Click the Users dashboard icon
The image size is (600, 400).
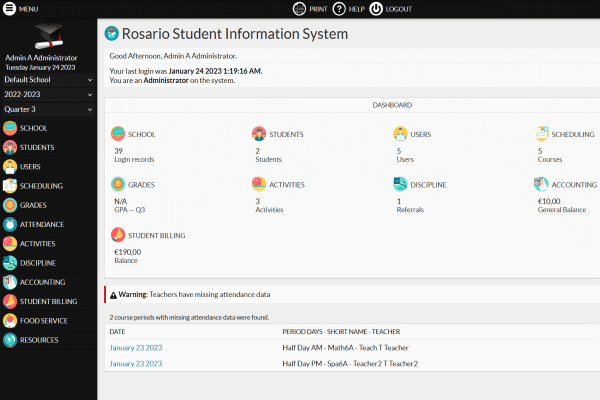coord(401,134)
